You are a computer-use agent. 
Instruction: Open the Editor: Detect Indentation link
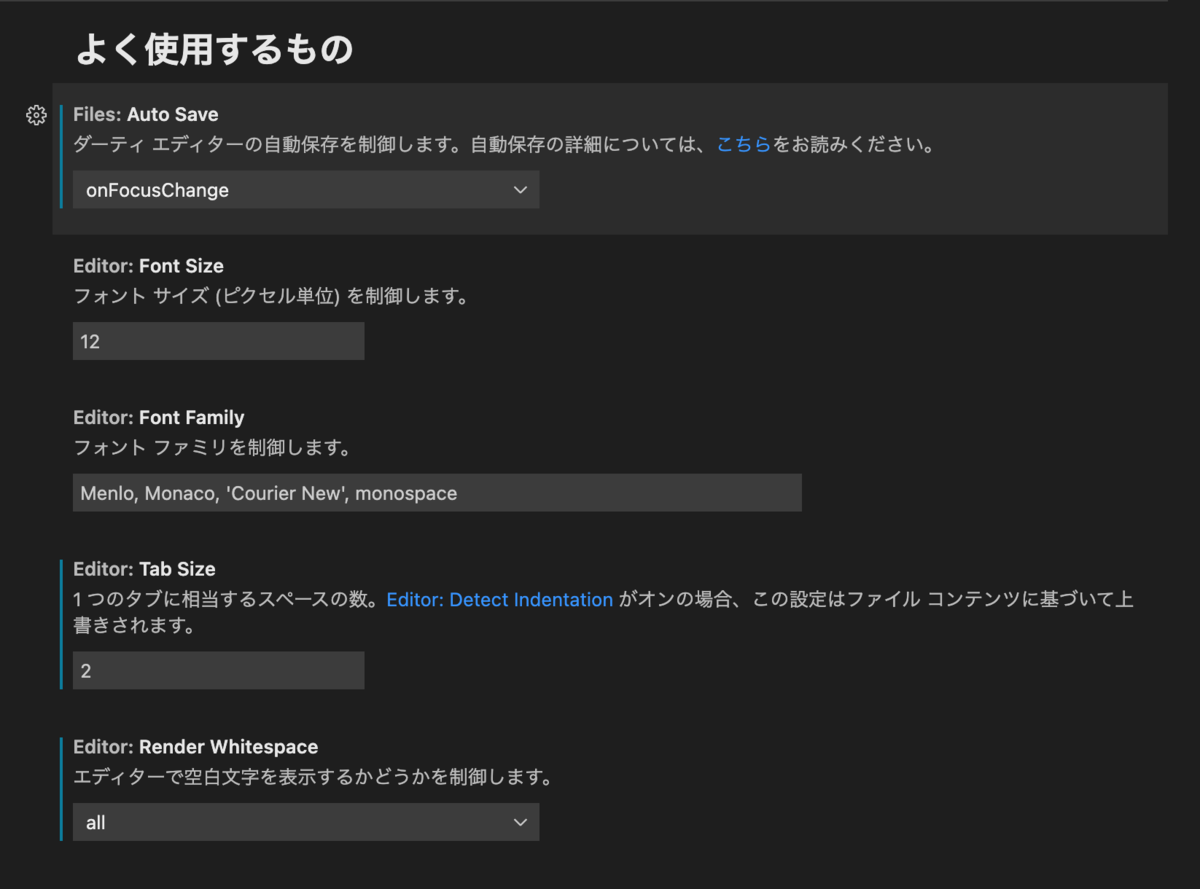tap(500, 600)
